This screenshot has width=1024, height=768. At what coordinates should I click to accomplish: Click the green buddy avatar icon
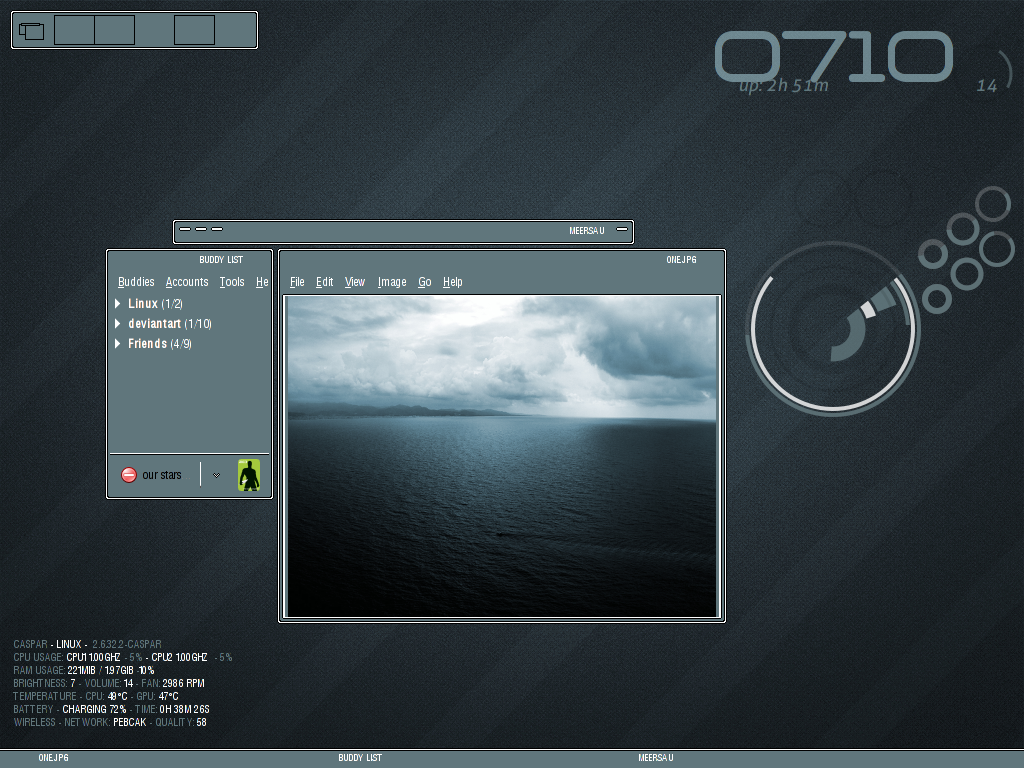(247, 475)
